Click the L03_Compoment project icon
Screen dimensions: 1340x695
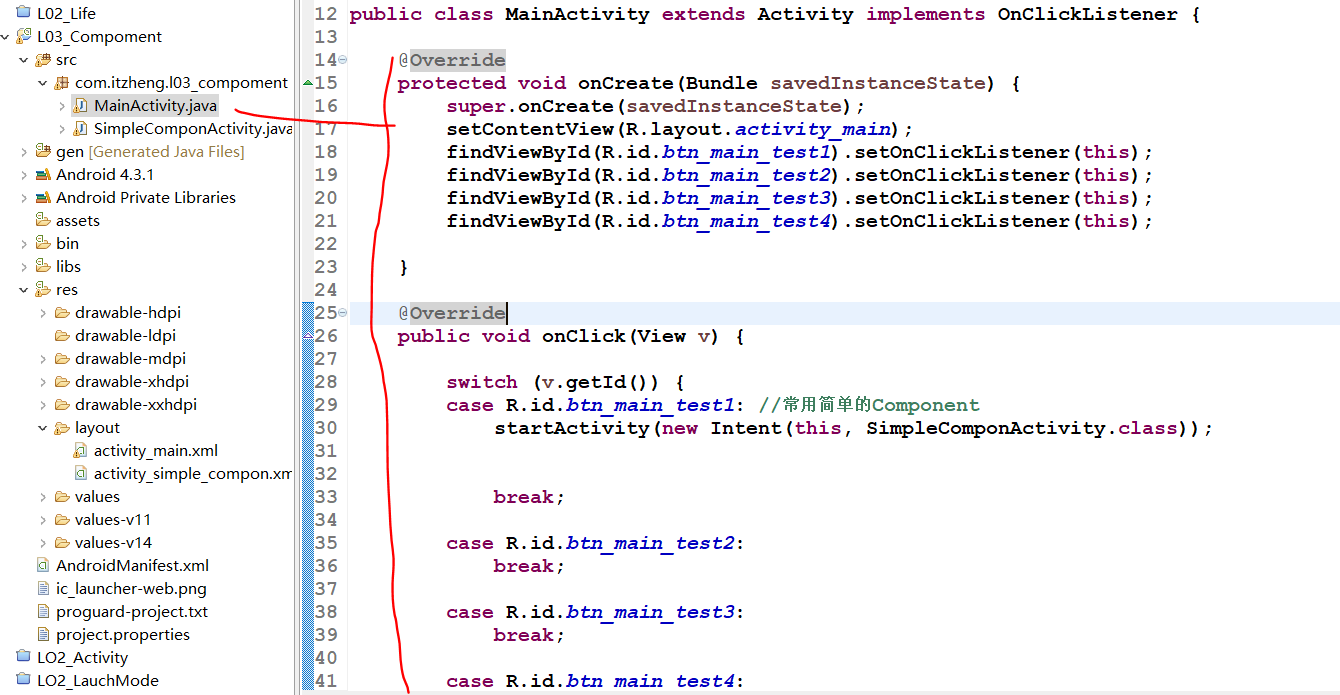point(24,36)
